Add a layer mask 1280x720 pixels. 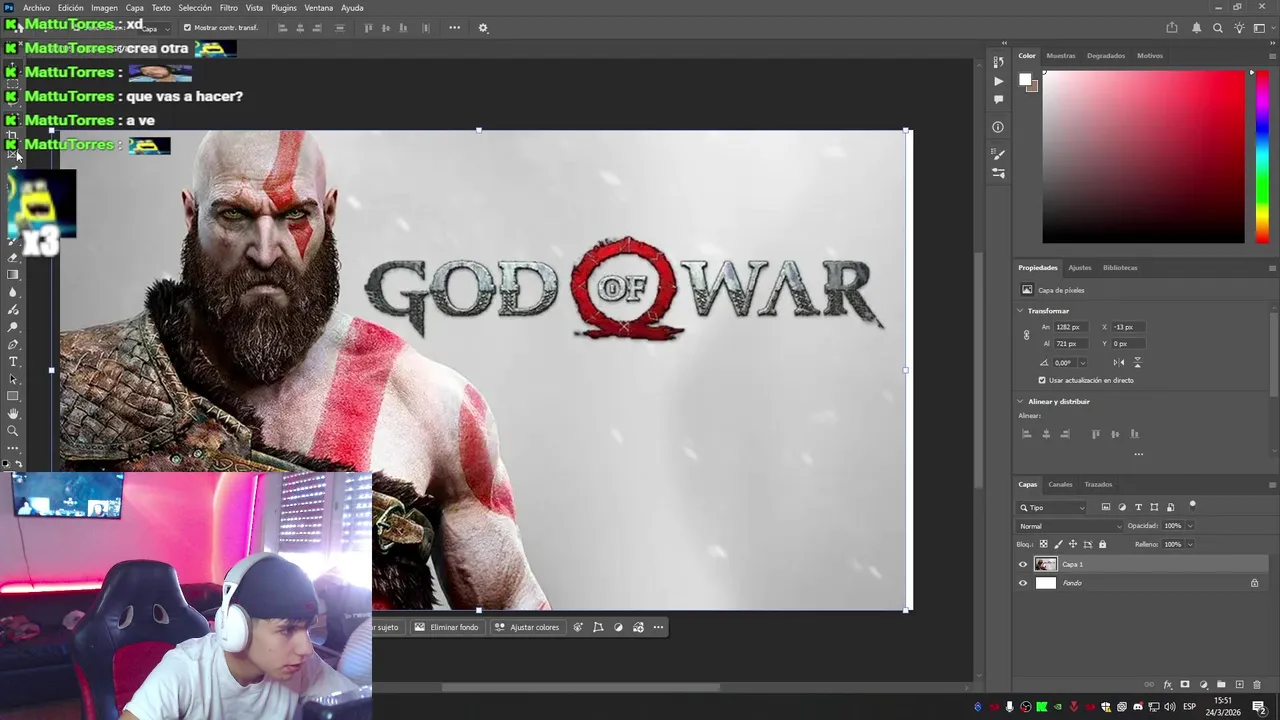click(x=1185, y=685)
